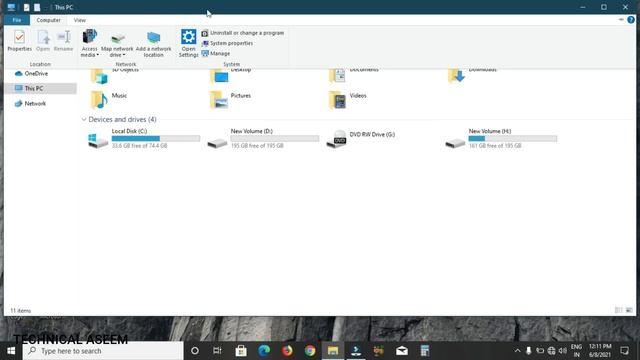This screenshot has width=640, height=360.
Task: Minimize the ribbon with the chevron
Action: tap(621, 20)
